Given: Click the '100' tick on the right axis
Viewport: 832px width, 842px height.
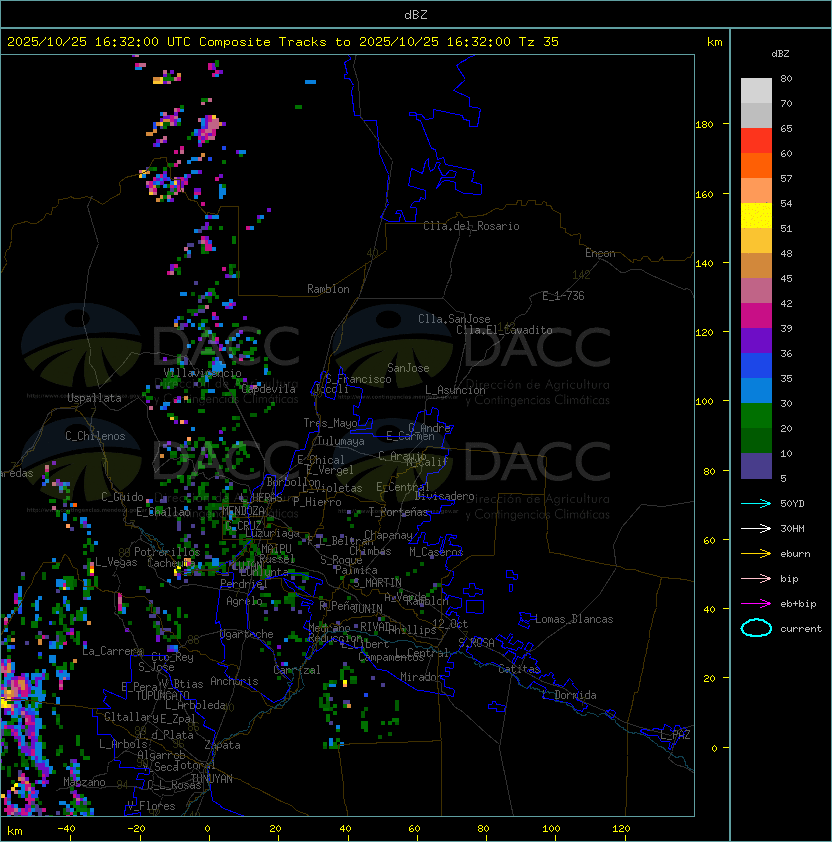Looking at the screenshot, I should pos(704,401).
